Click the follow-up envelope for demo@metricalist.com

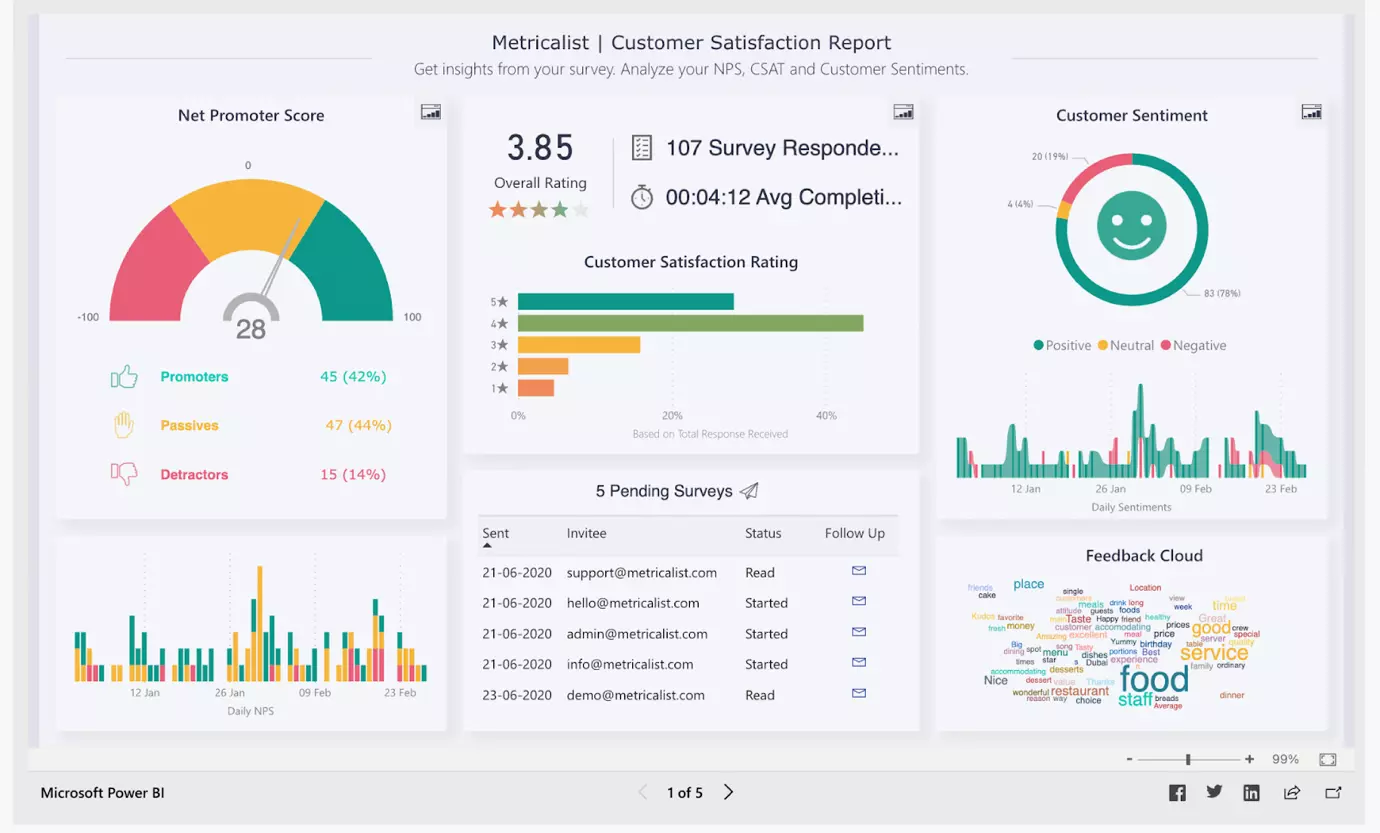point(858,694)
